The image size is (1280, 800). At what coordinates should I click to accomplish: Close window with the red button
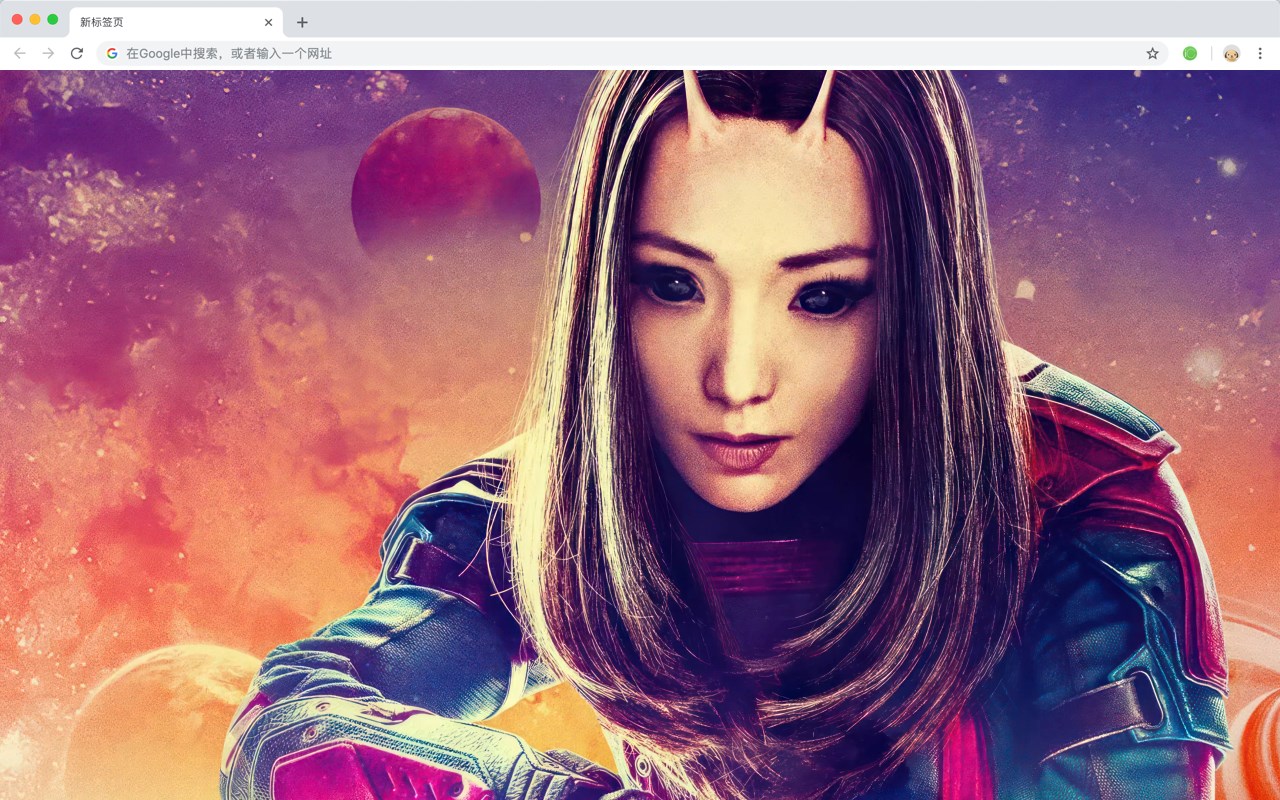click(17, 19)
